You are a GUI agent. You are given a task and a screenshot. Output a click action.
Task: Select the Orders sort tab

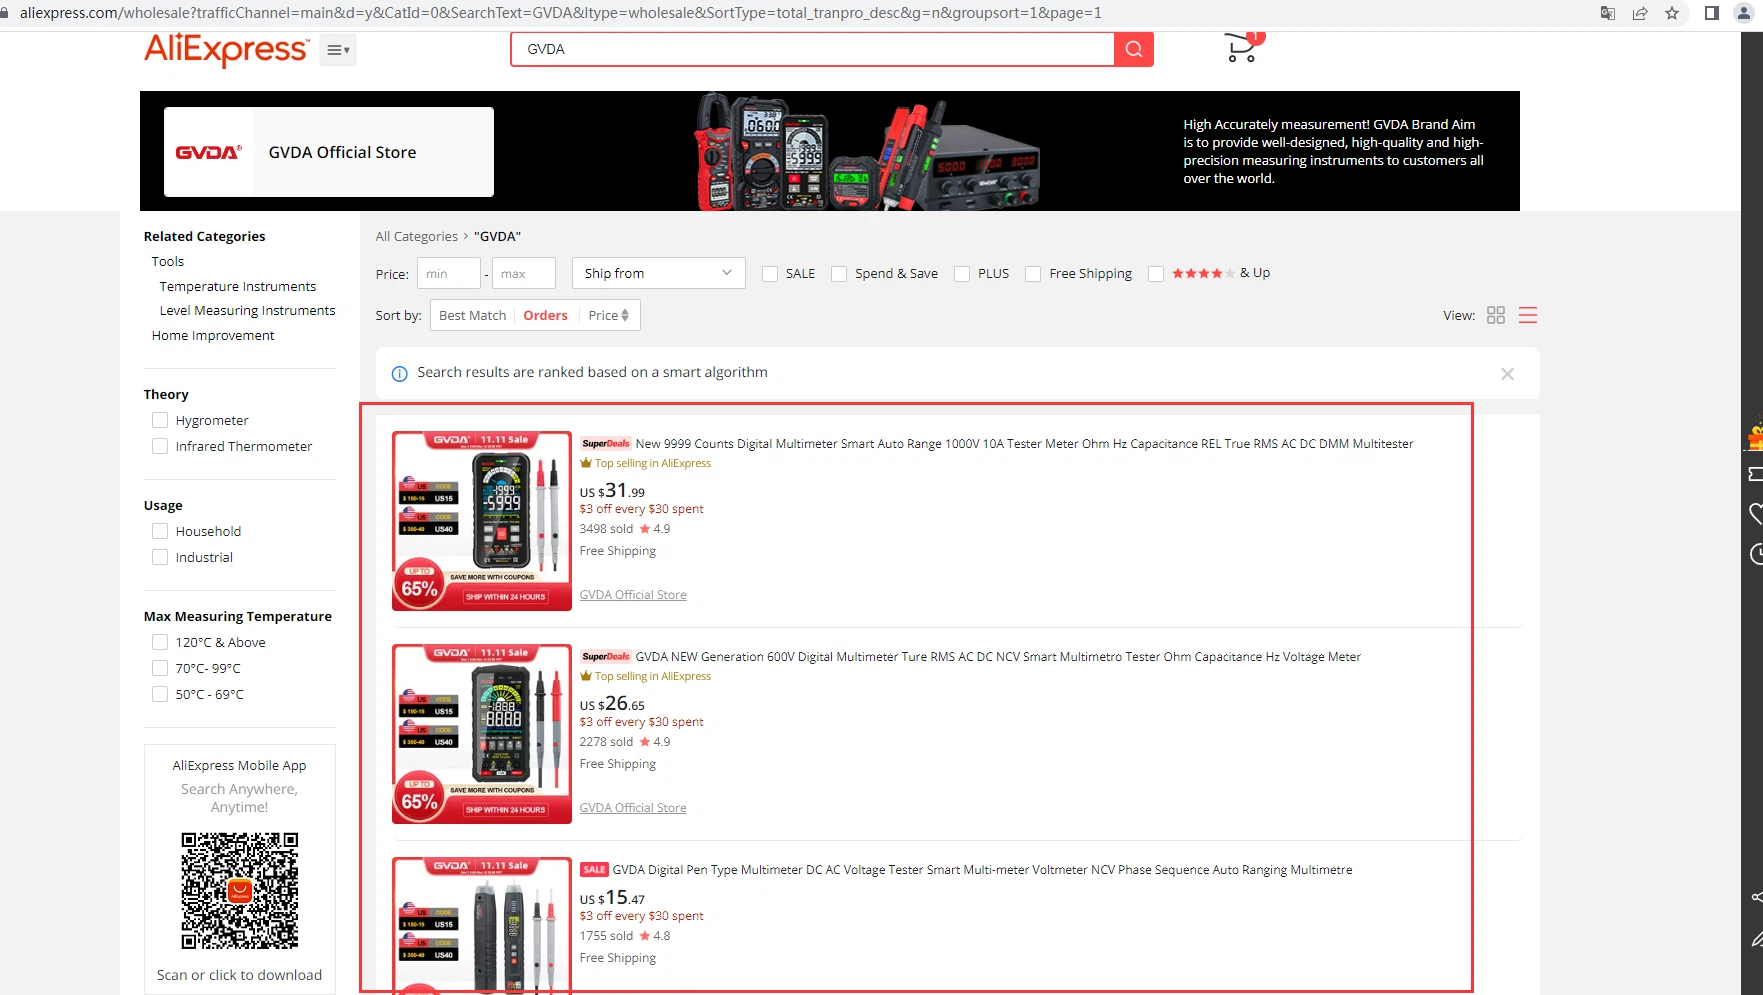[x=545, y=315]
